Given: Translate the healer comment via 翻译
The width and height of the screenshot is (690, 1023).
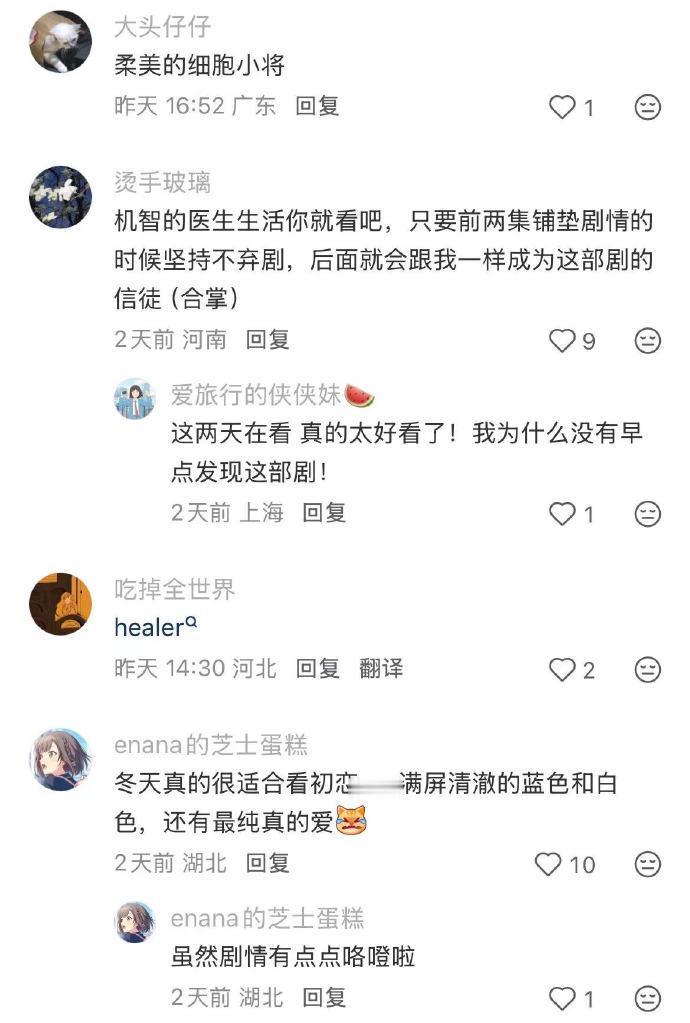Looking at the screenshot, I should (x=381, y=668).
